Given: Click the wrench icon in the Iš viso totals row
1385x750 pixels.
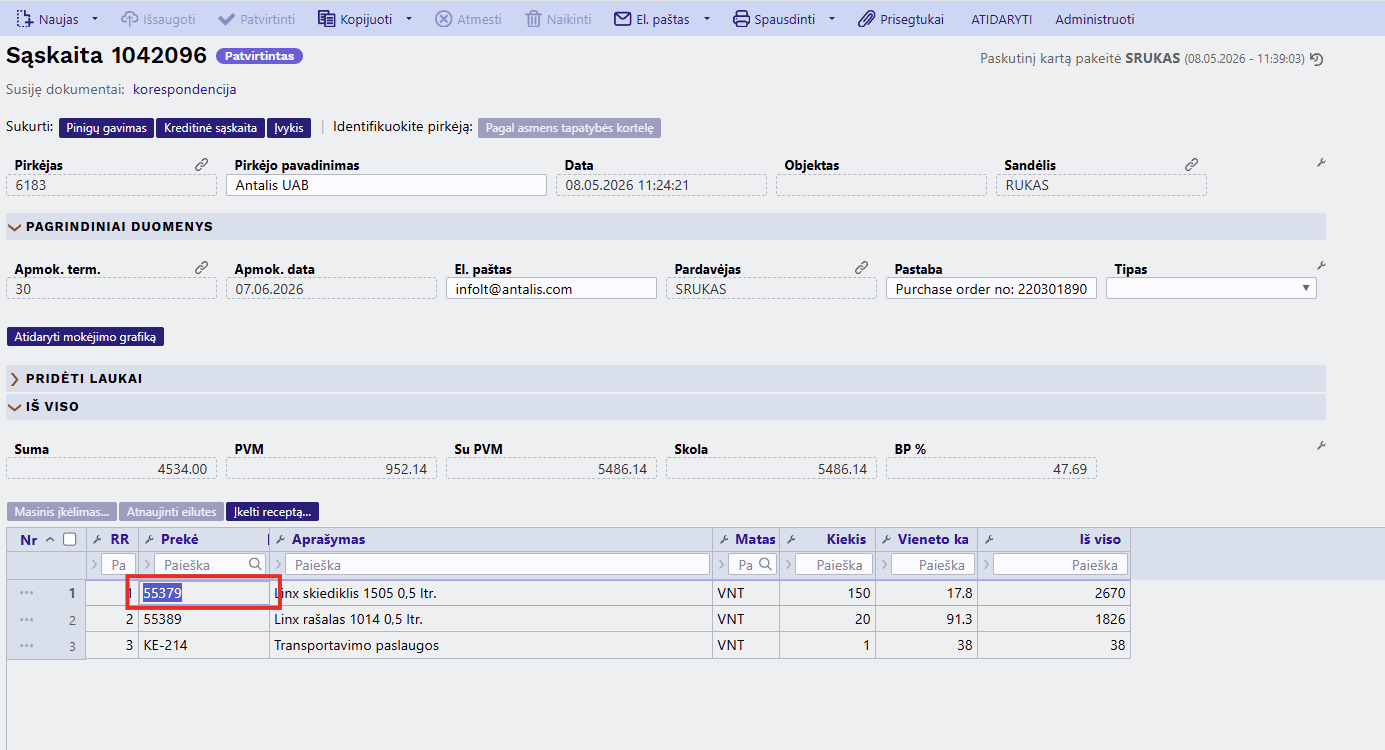Looking at the screenshot, I should click(x=1321, y=446).
